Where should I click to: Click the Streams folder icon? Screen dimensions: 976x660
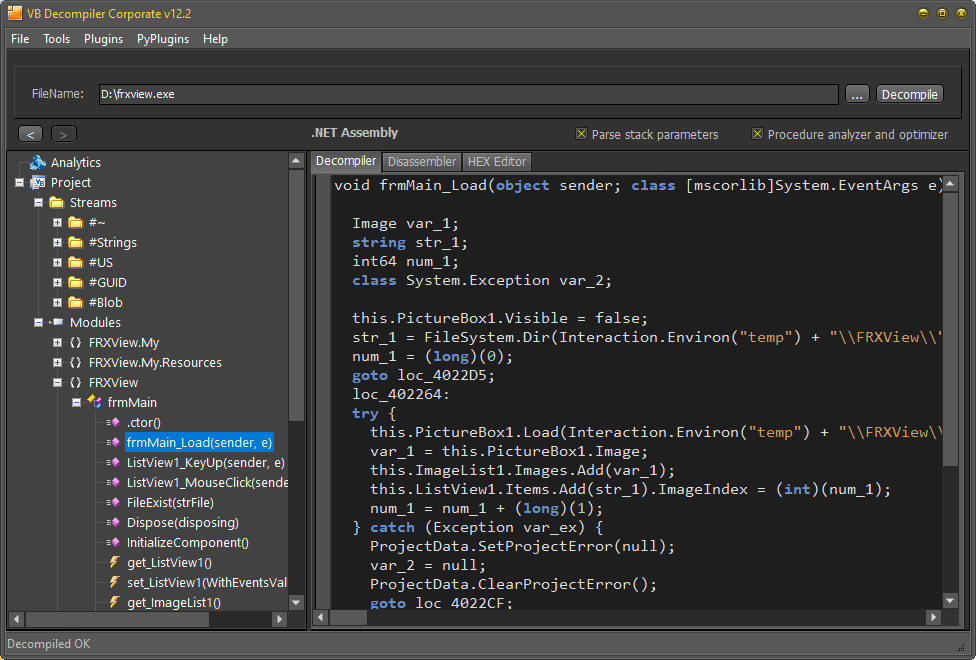[x=57, y=202]
